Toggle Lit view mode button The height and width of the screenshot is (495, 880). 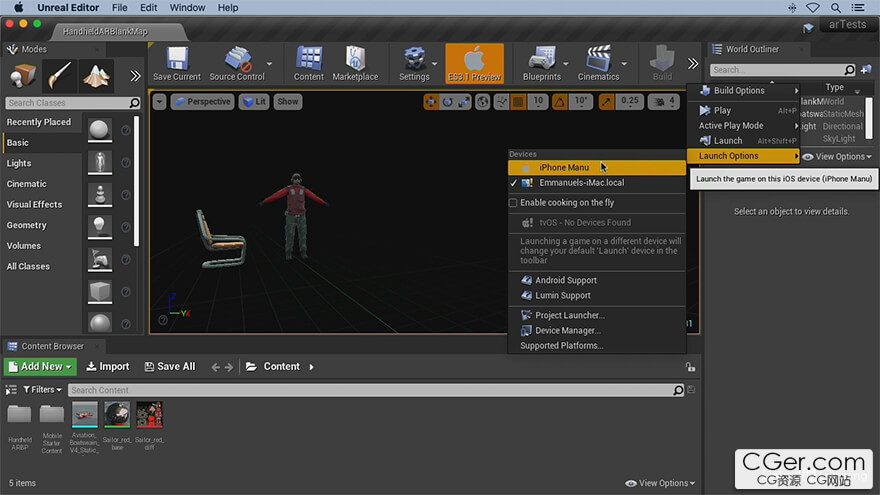[254, 102]
